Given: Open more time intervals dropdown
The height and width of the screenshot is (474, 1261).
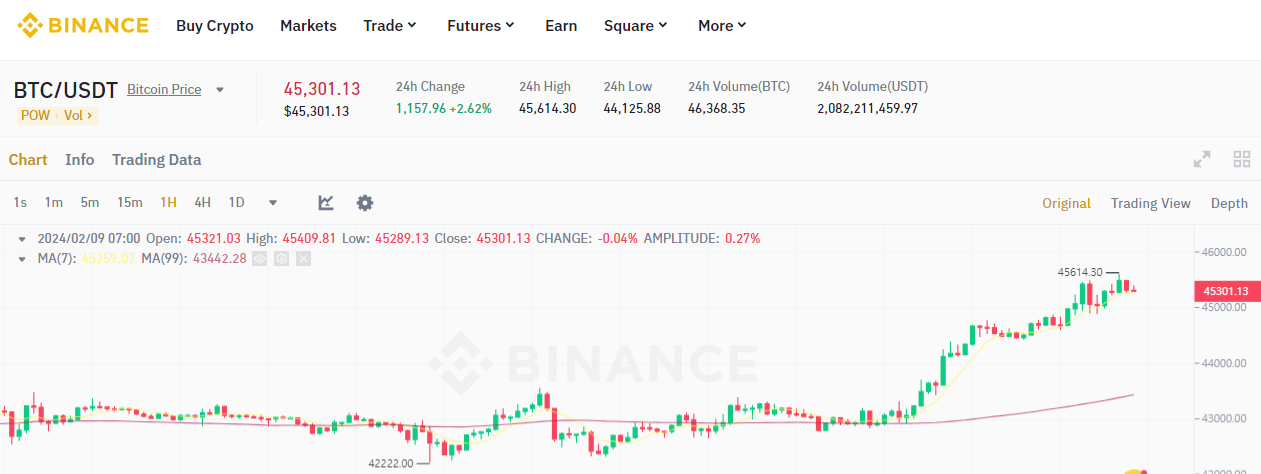Looking at the screenshot, I should (x=273, y=203).
